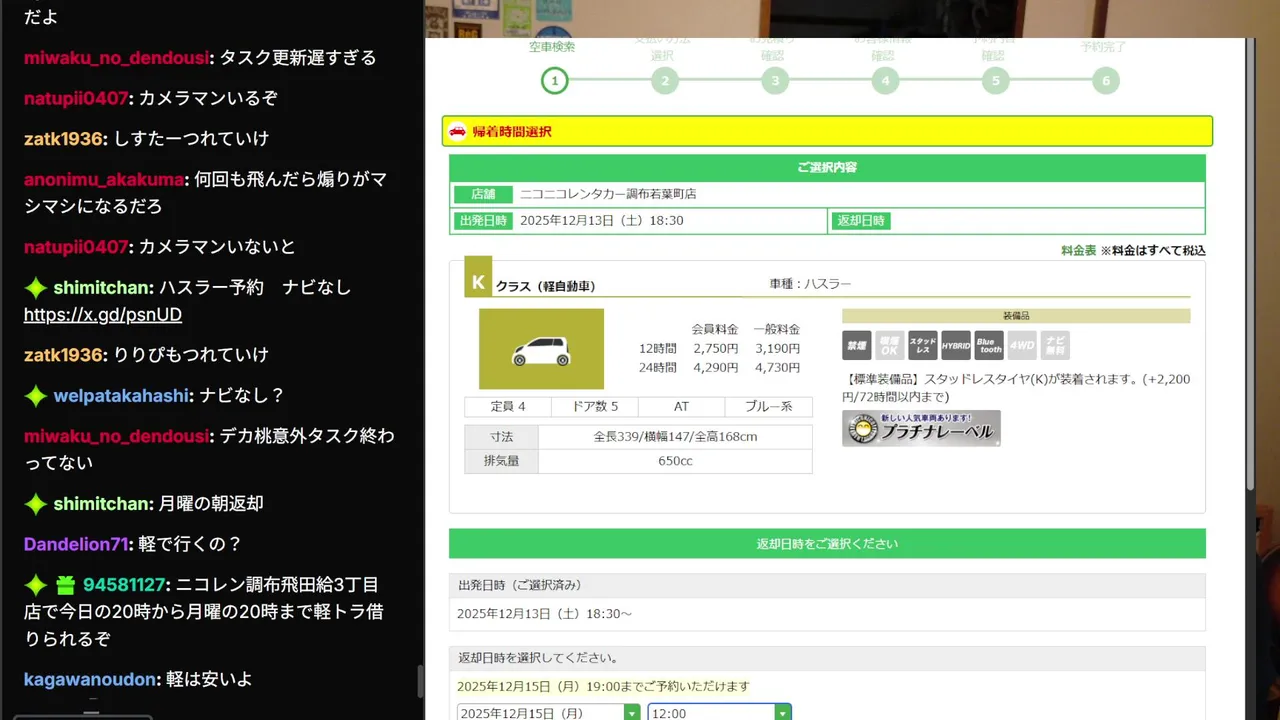Click the Bluetooth equipment icon

[989, 346]
